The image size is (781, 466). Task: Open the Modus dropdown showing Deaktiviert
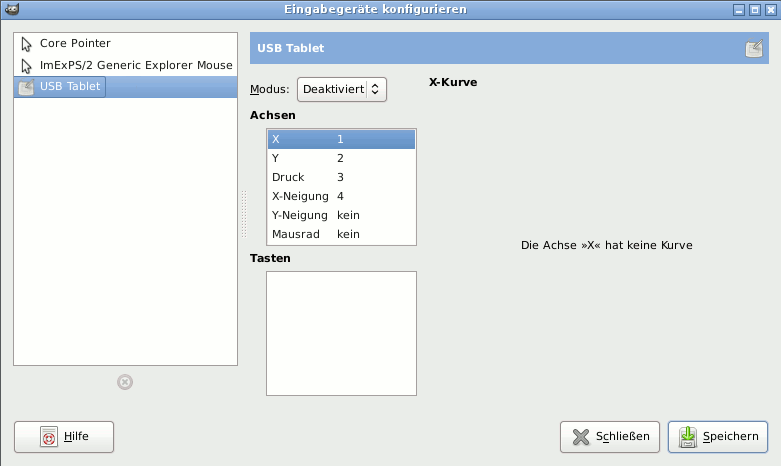(x=342, y=90)
